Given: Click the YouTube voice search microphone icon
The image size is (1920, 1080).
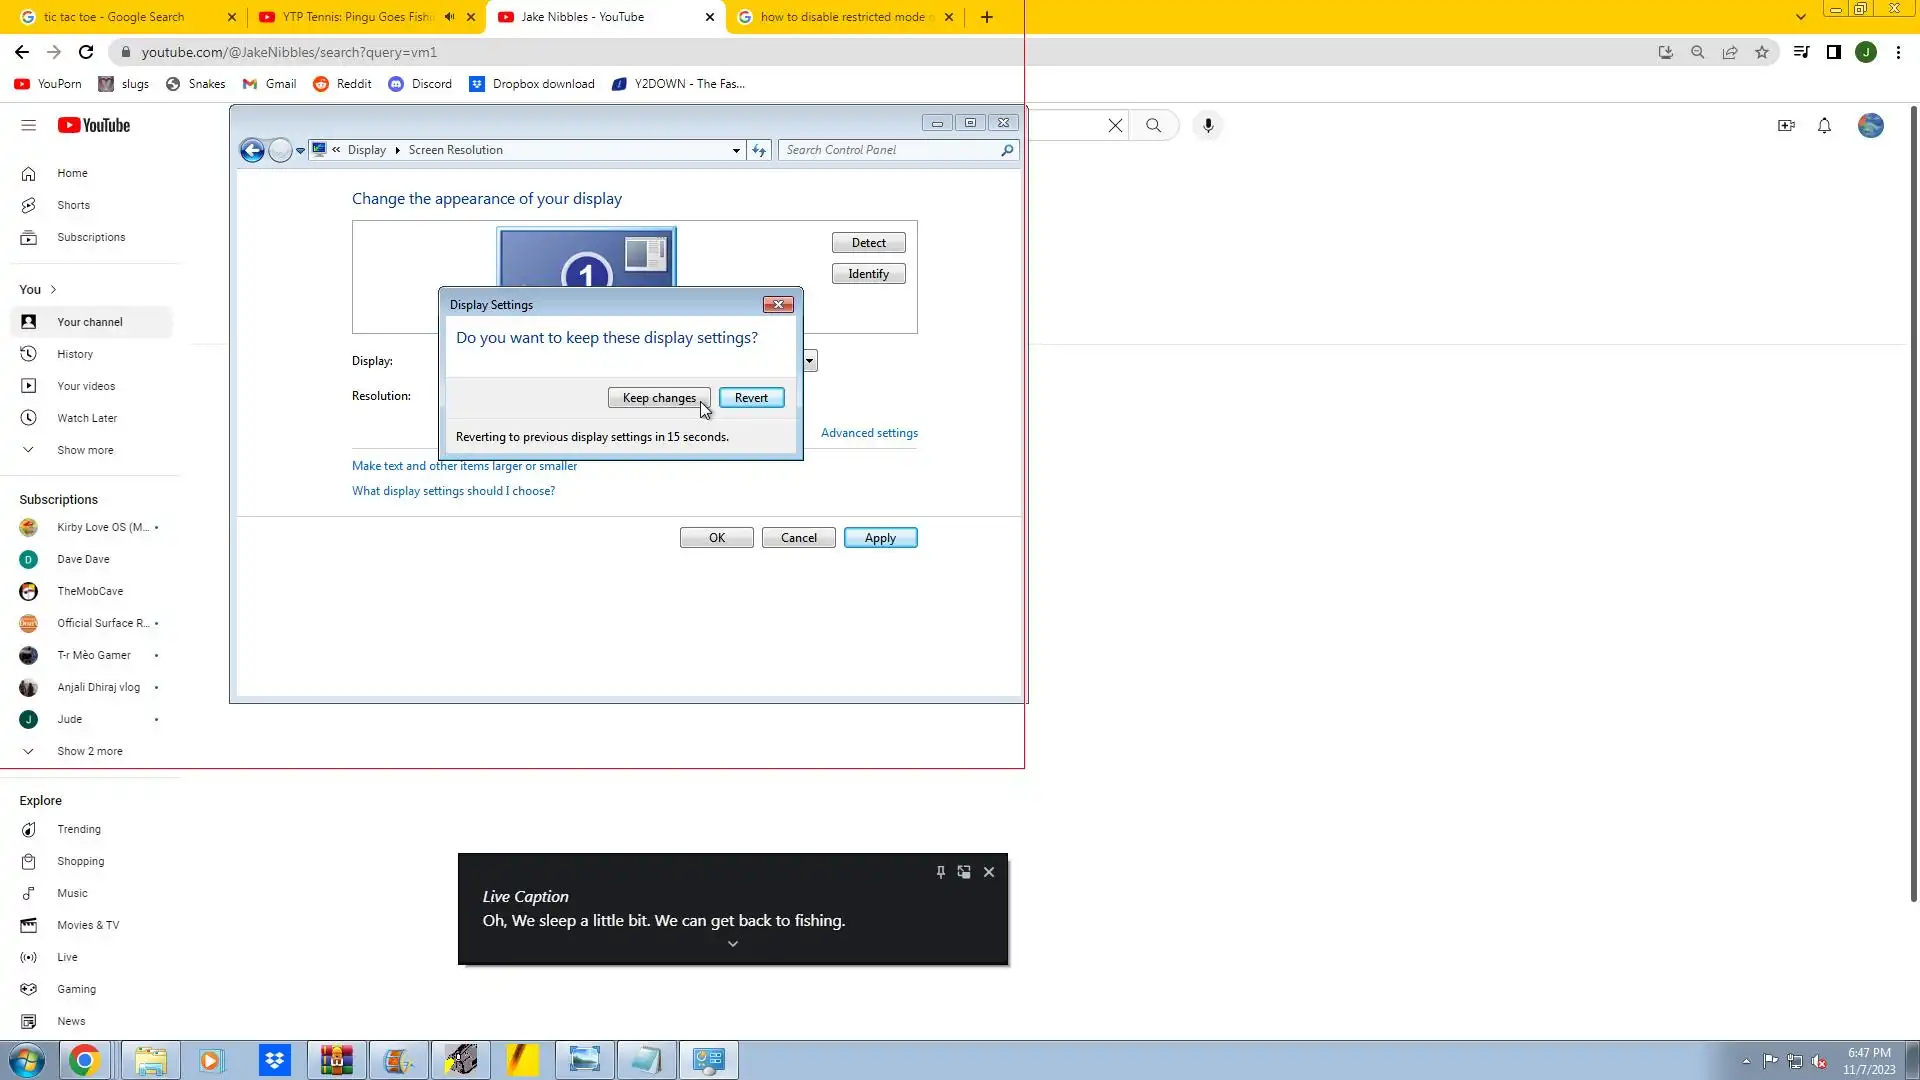Looking at the screenshot, I should point(1208,125).
